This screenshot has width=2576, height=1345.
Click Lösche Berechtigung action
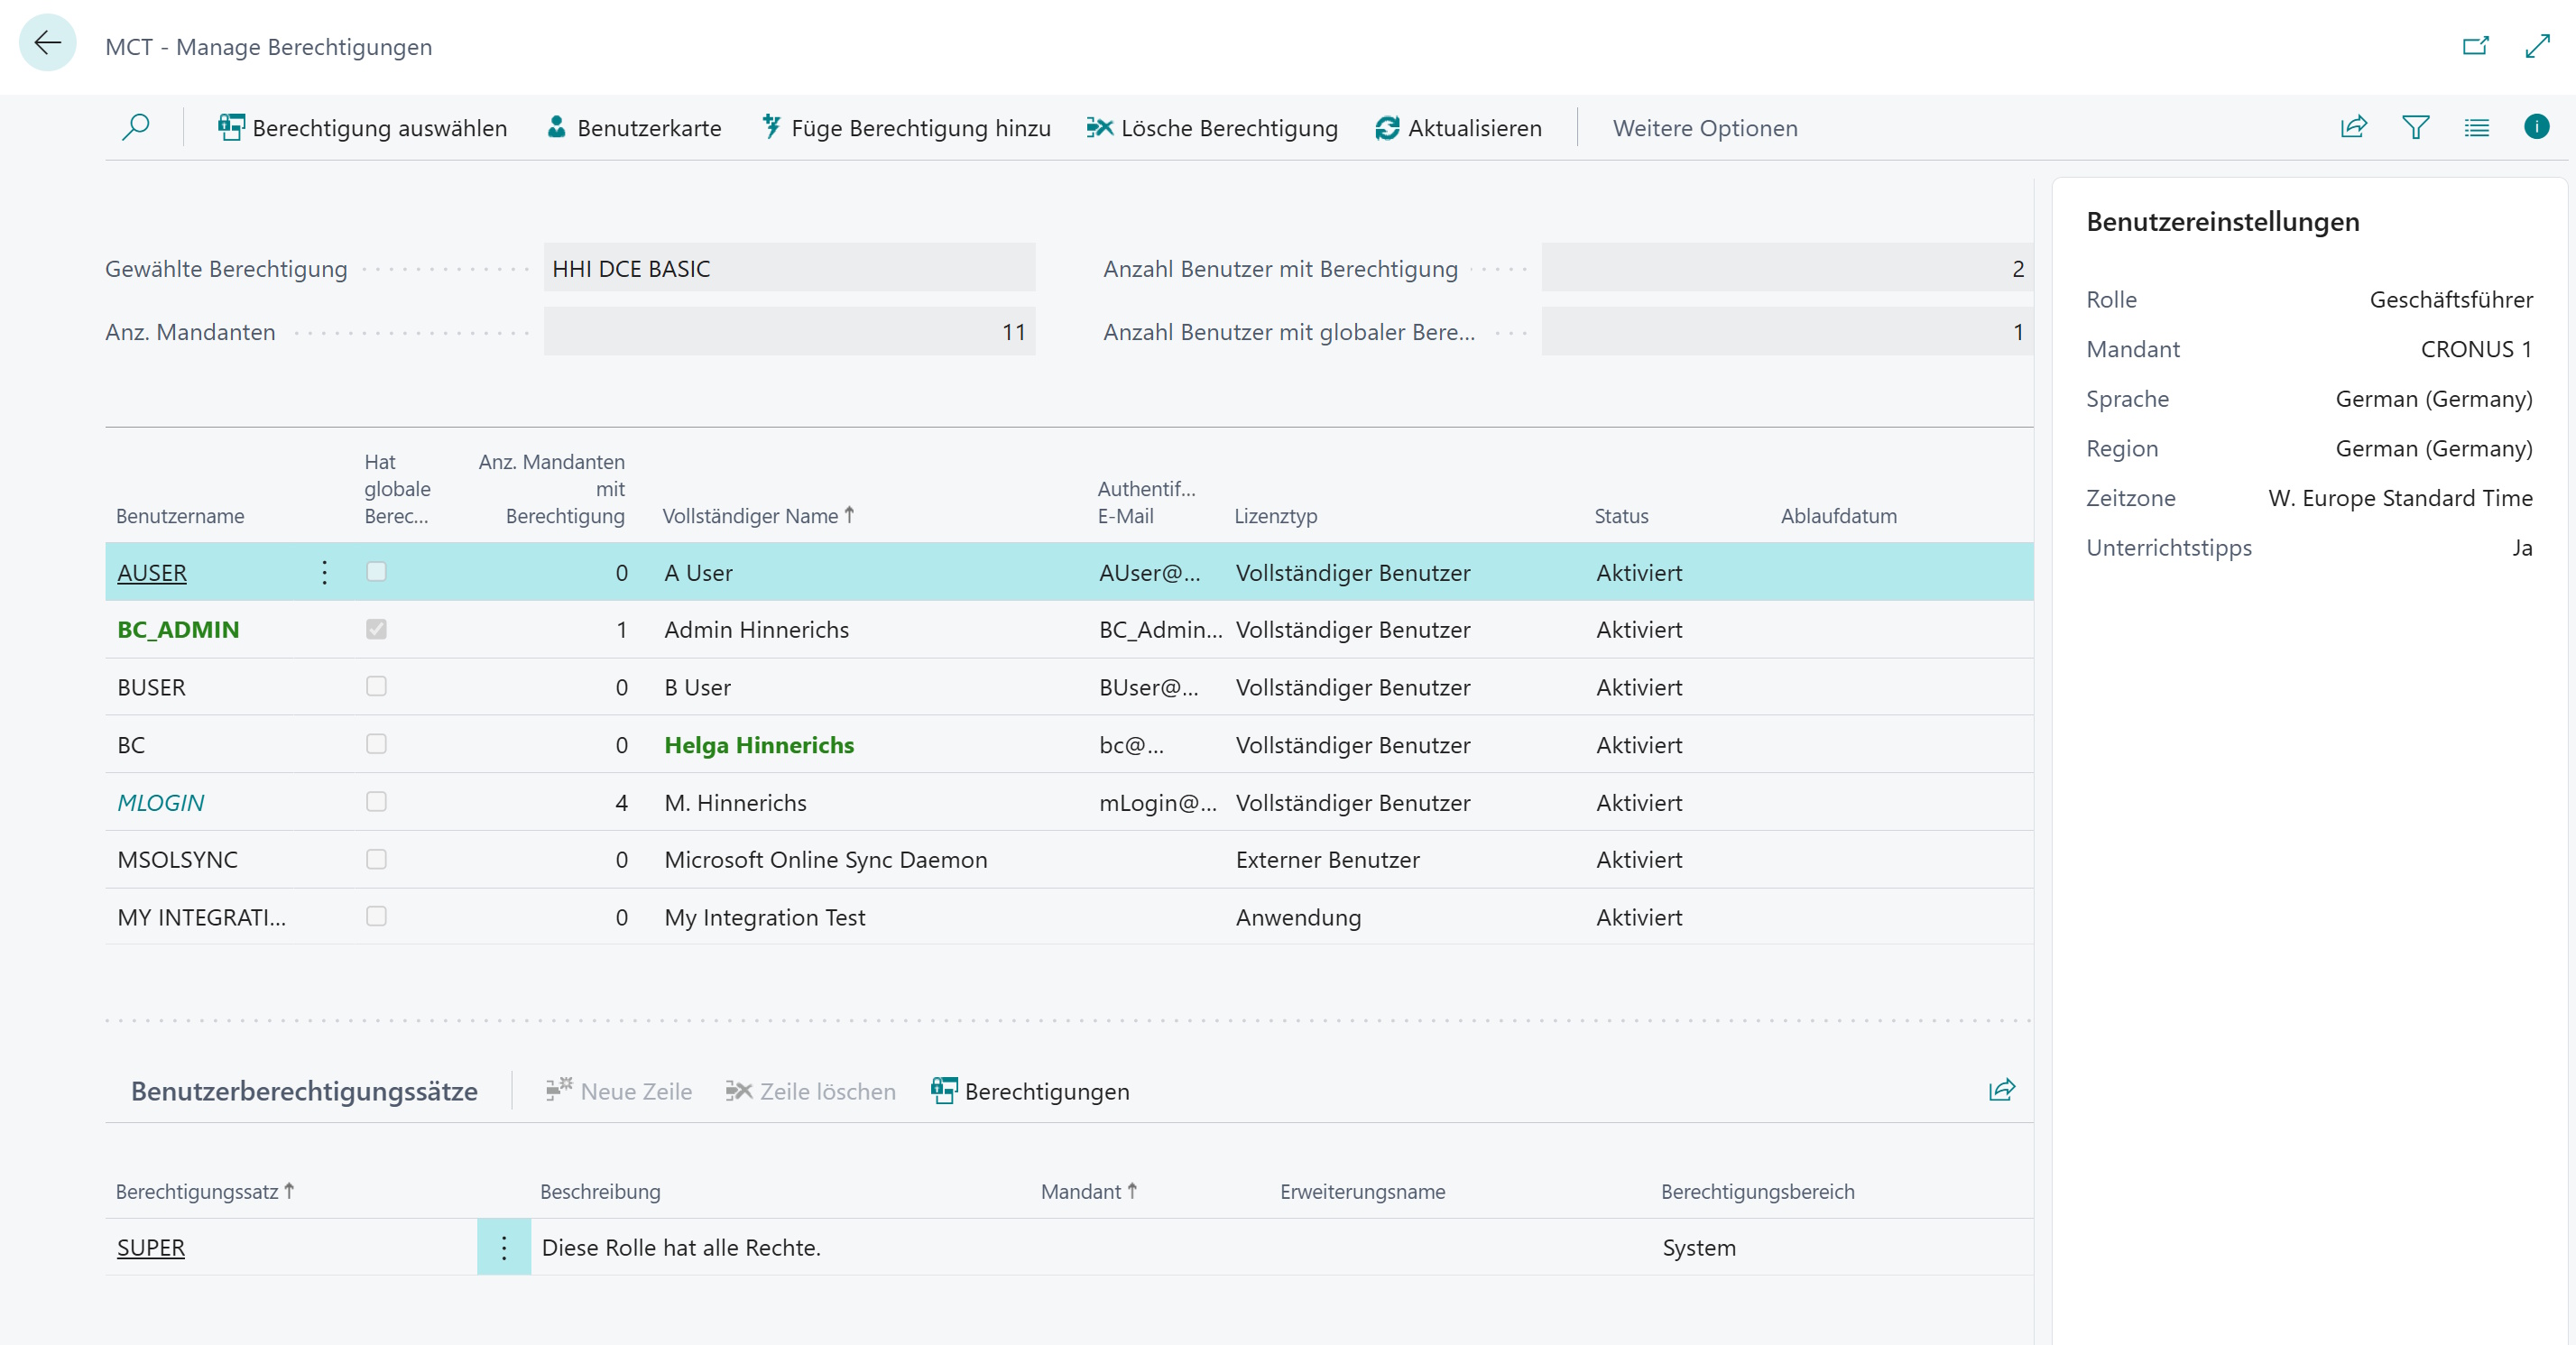[1212, 128]
